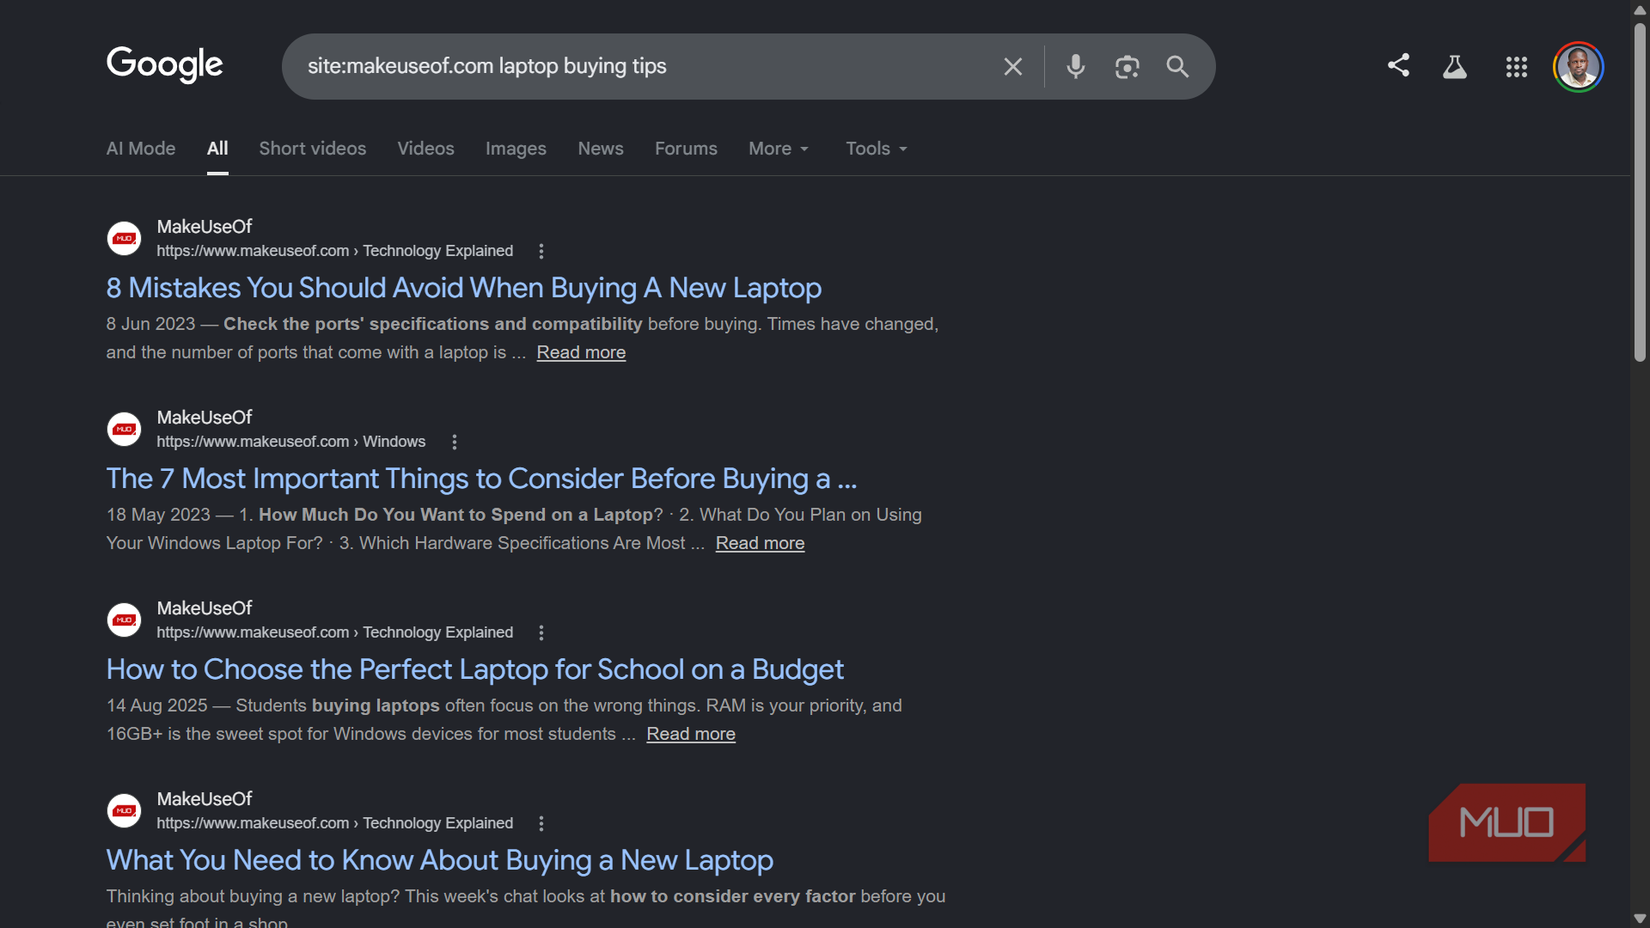This screenshot has width=1650, height=928.
Task: Click Read more under School on a Budget result
Action: tap(691, 734)
